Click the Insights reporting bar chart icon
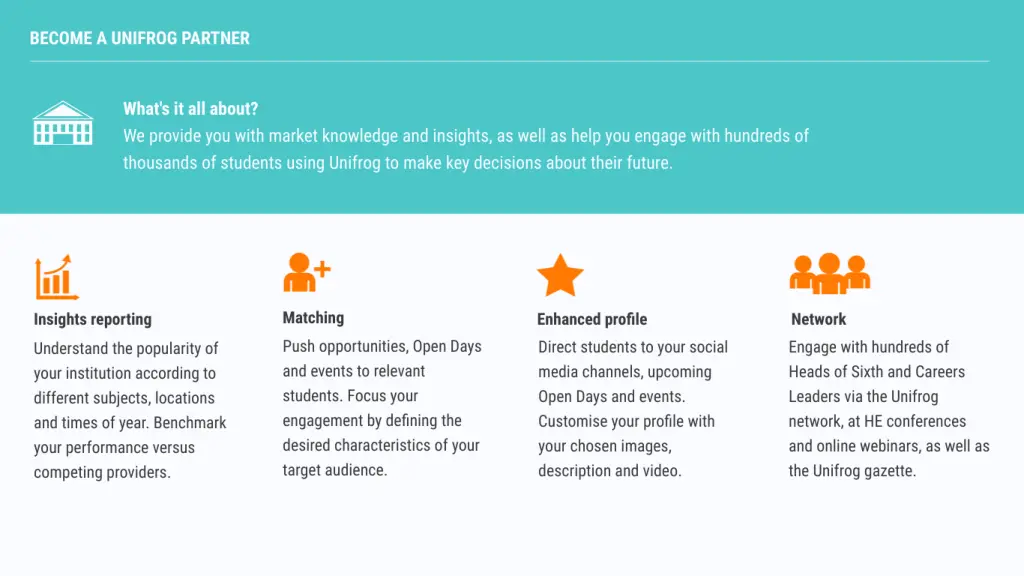1024x576 pixels. [56, 277]
